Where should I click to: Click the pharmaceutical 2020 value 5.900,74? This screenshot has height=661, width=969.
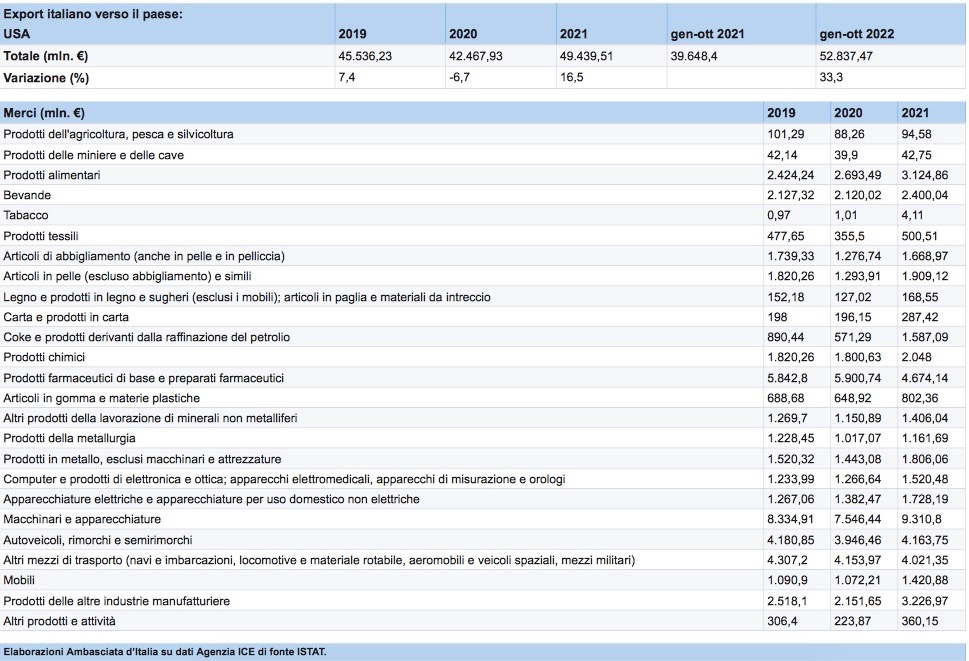coord(858,378)
